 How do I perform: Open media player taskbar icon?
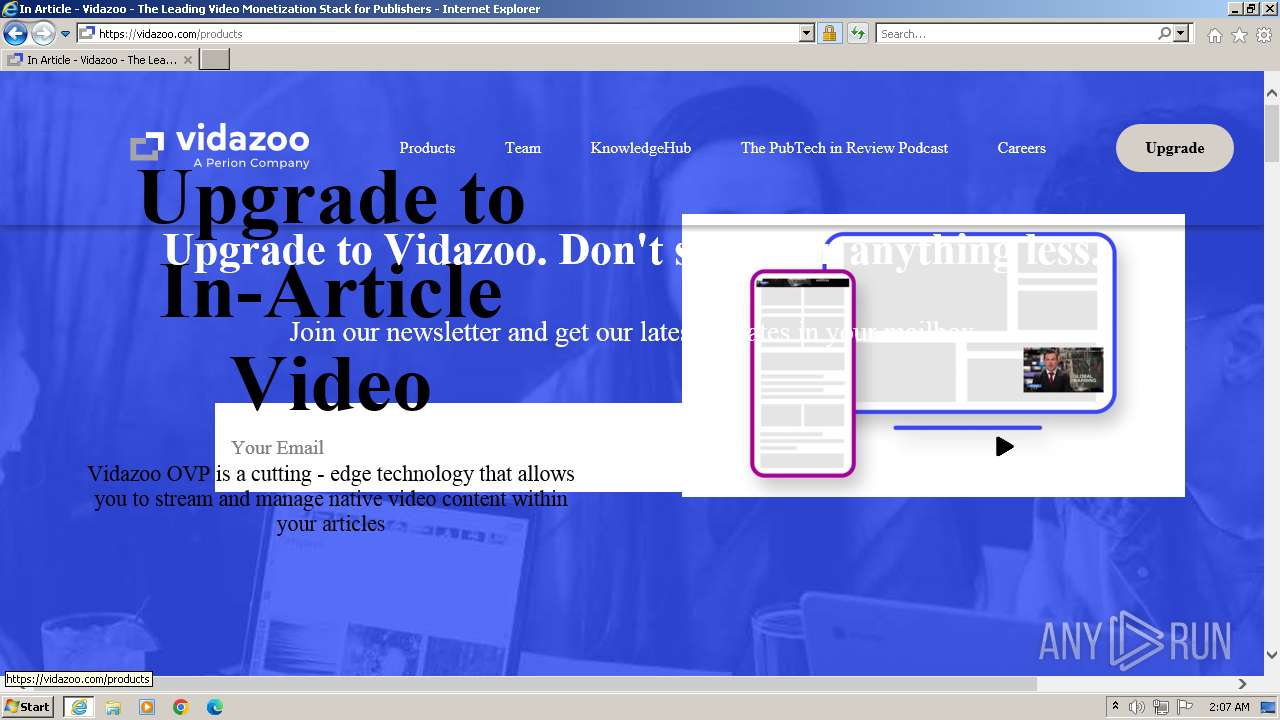(x=147, y=707)
